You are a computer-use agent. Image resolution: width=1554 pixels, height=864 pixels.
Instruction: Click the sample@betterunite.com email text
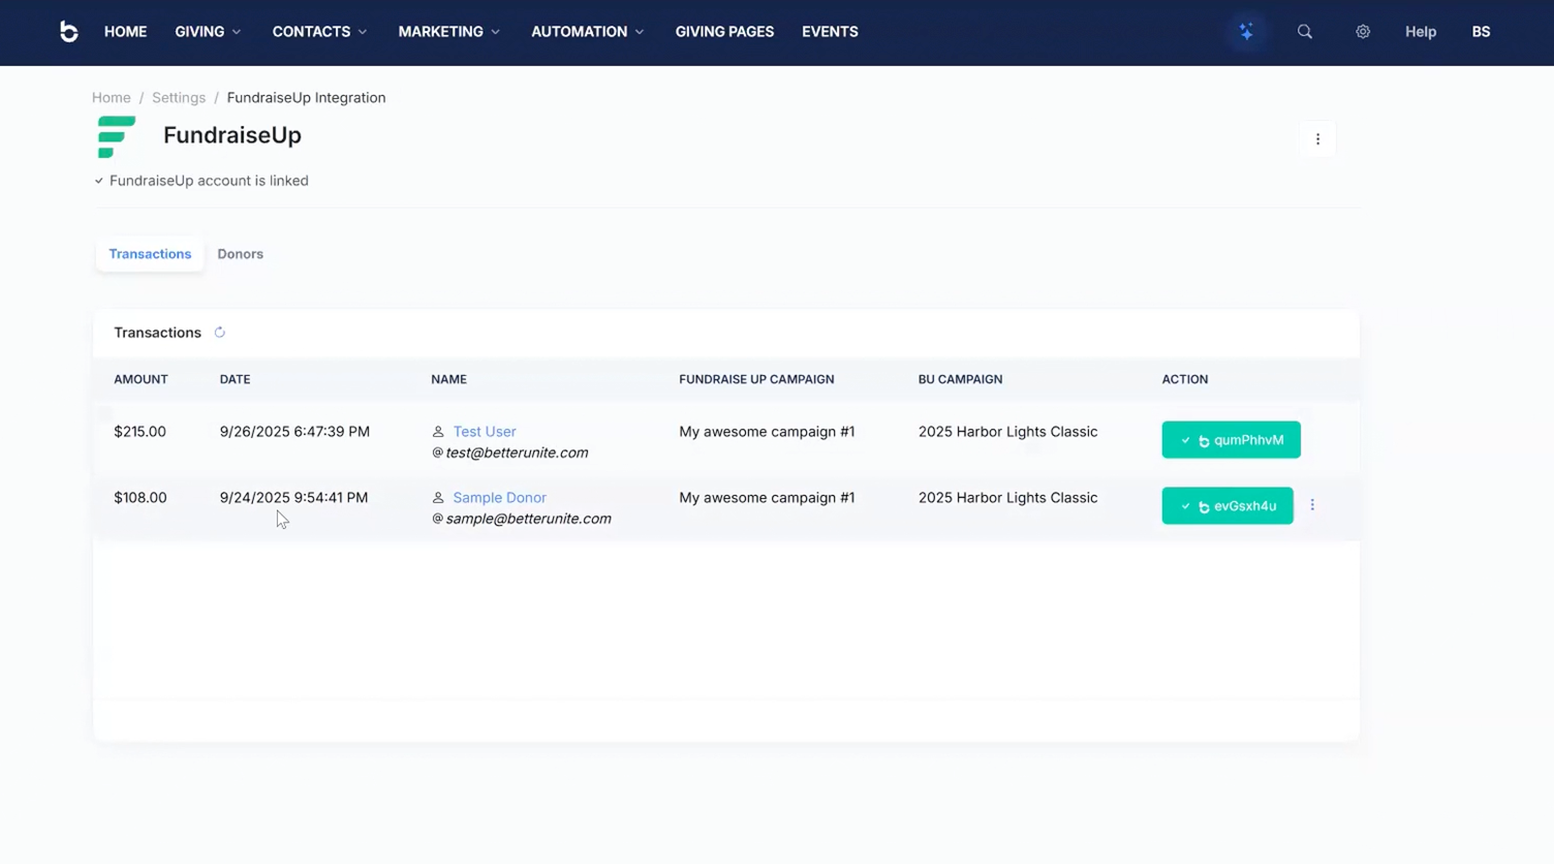528,519
